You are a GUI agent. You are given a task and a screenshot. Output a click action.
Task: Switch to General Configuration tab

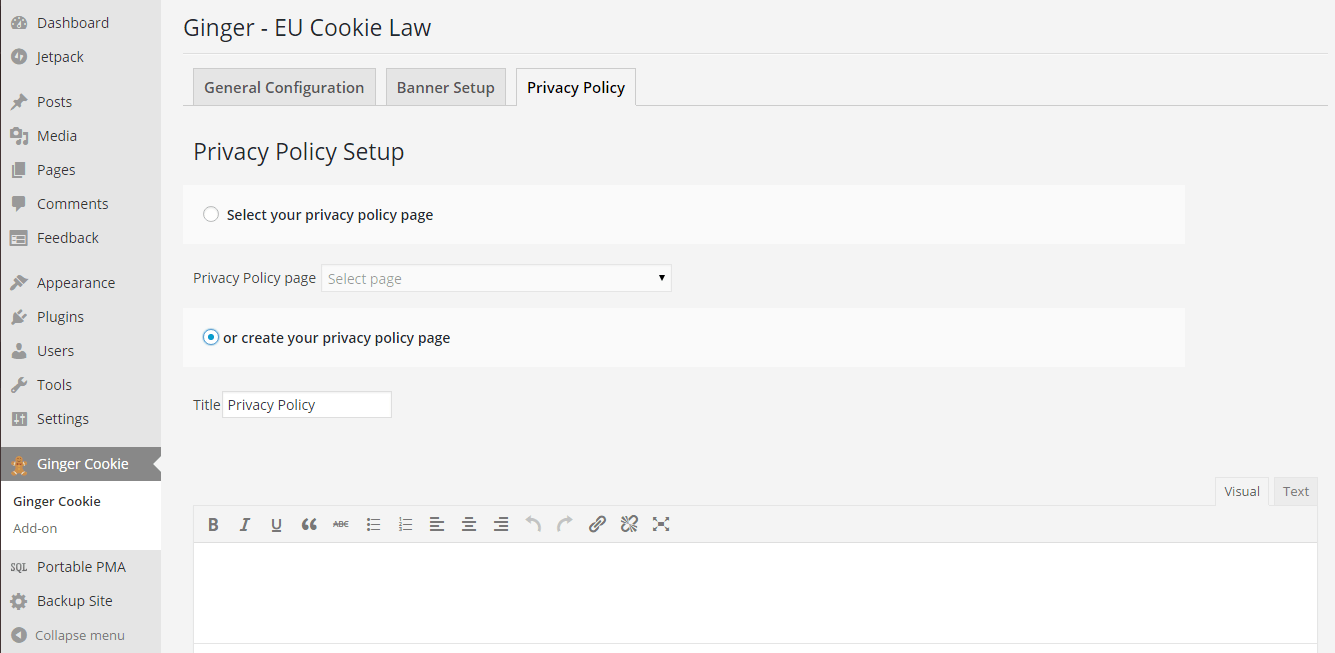284,87
